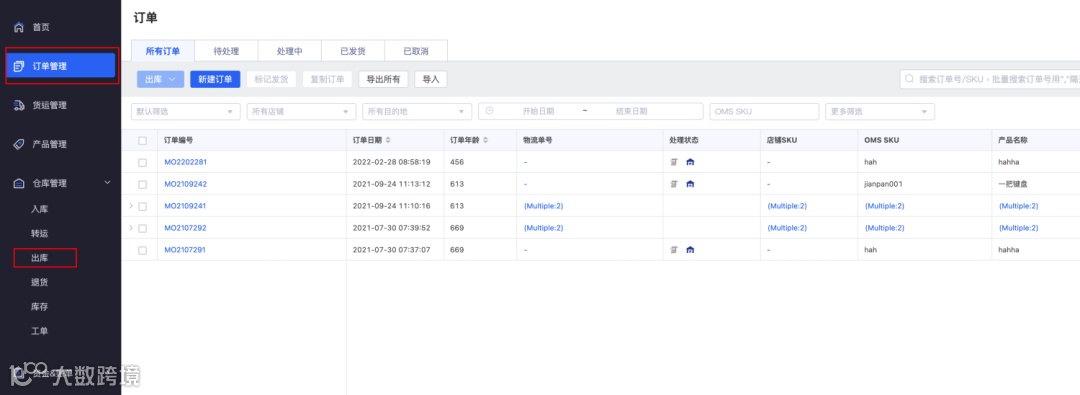Expand the row for order MO2107292
1080x395 pixels.
click(x=131, y=227)
